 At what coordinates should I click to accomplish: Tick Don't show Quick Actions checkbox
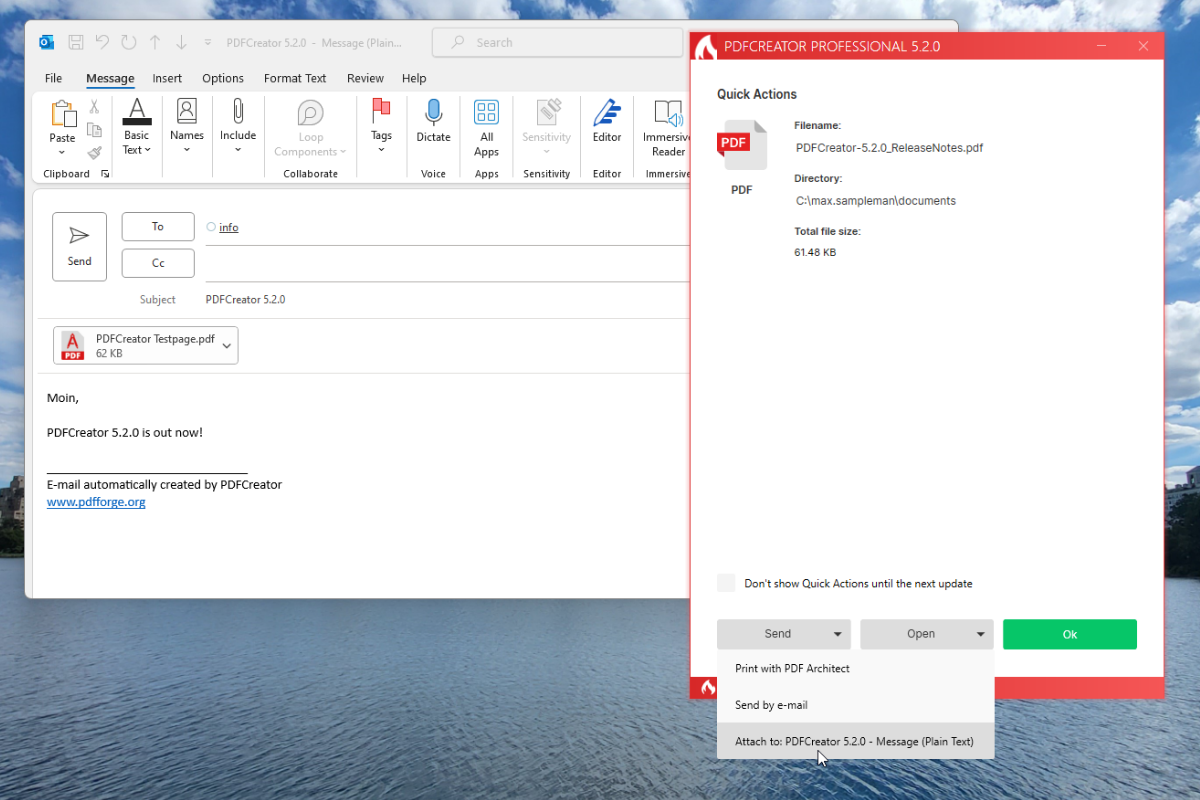(726, 583)
